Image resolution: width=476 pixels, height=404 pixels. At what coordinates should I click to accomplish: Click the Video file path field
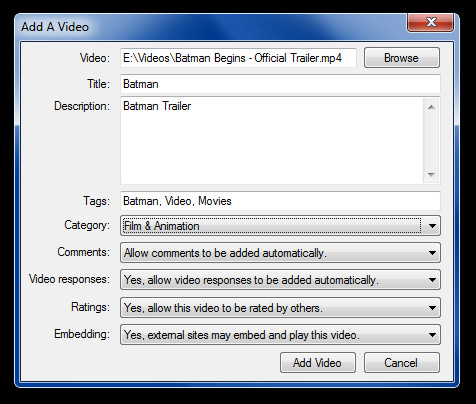pyautogui.click(x=238, y=58)
